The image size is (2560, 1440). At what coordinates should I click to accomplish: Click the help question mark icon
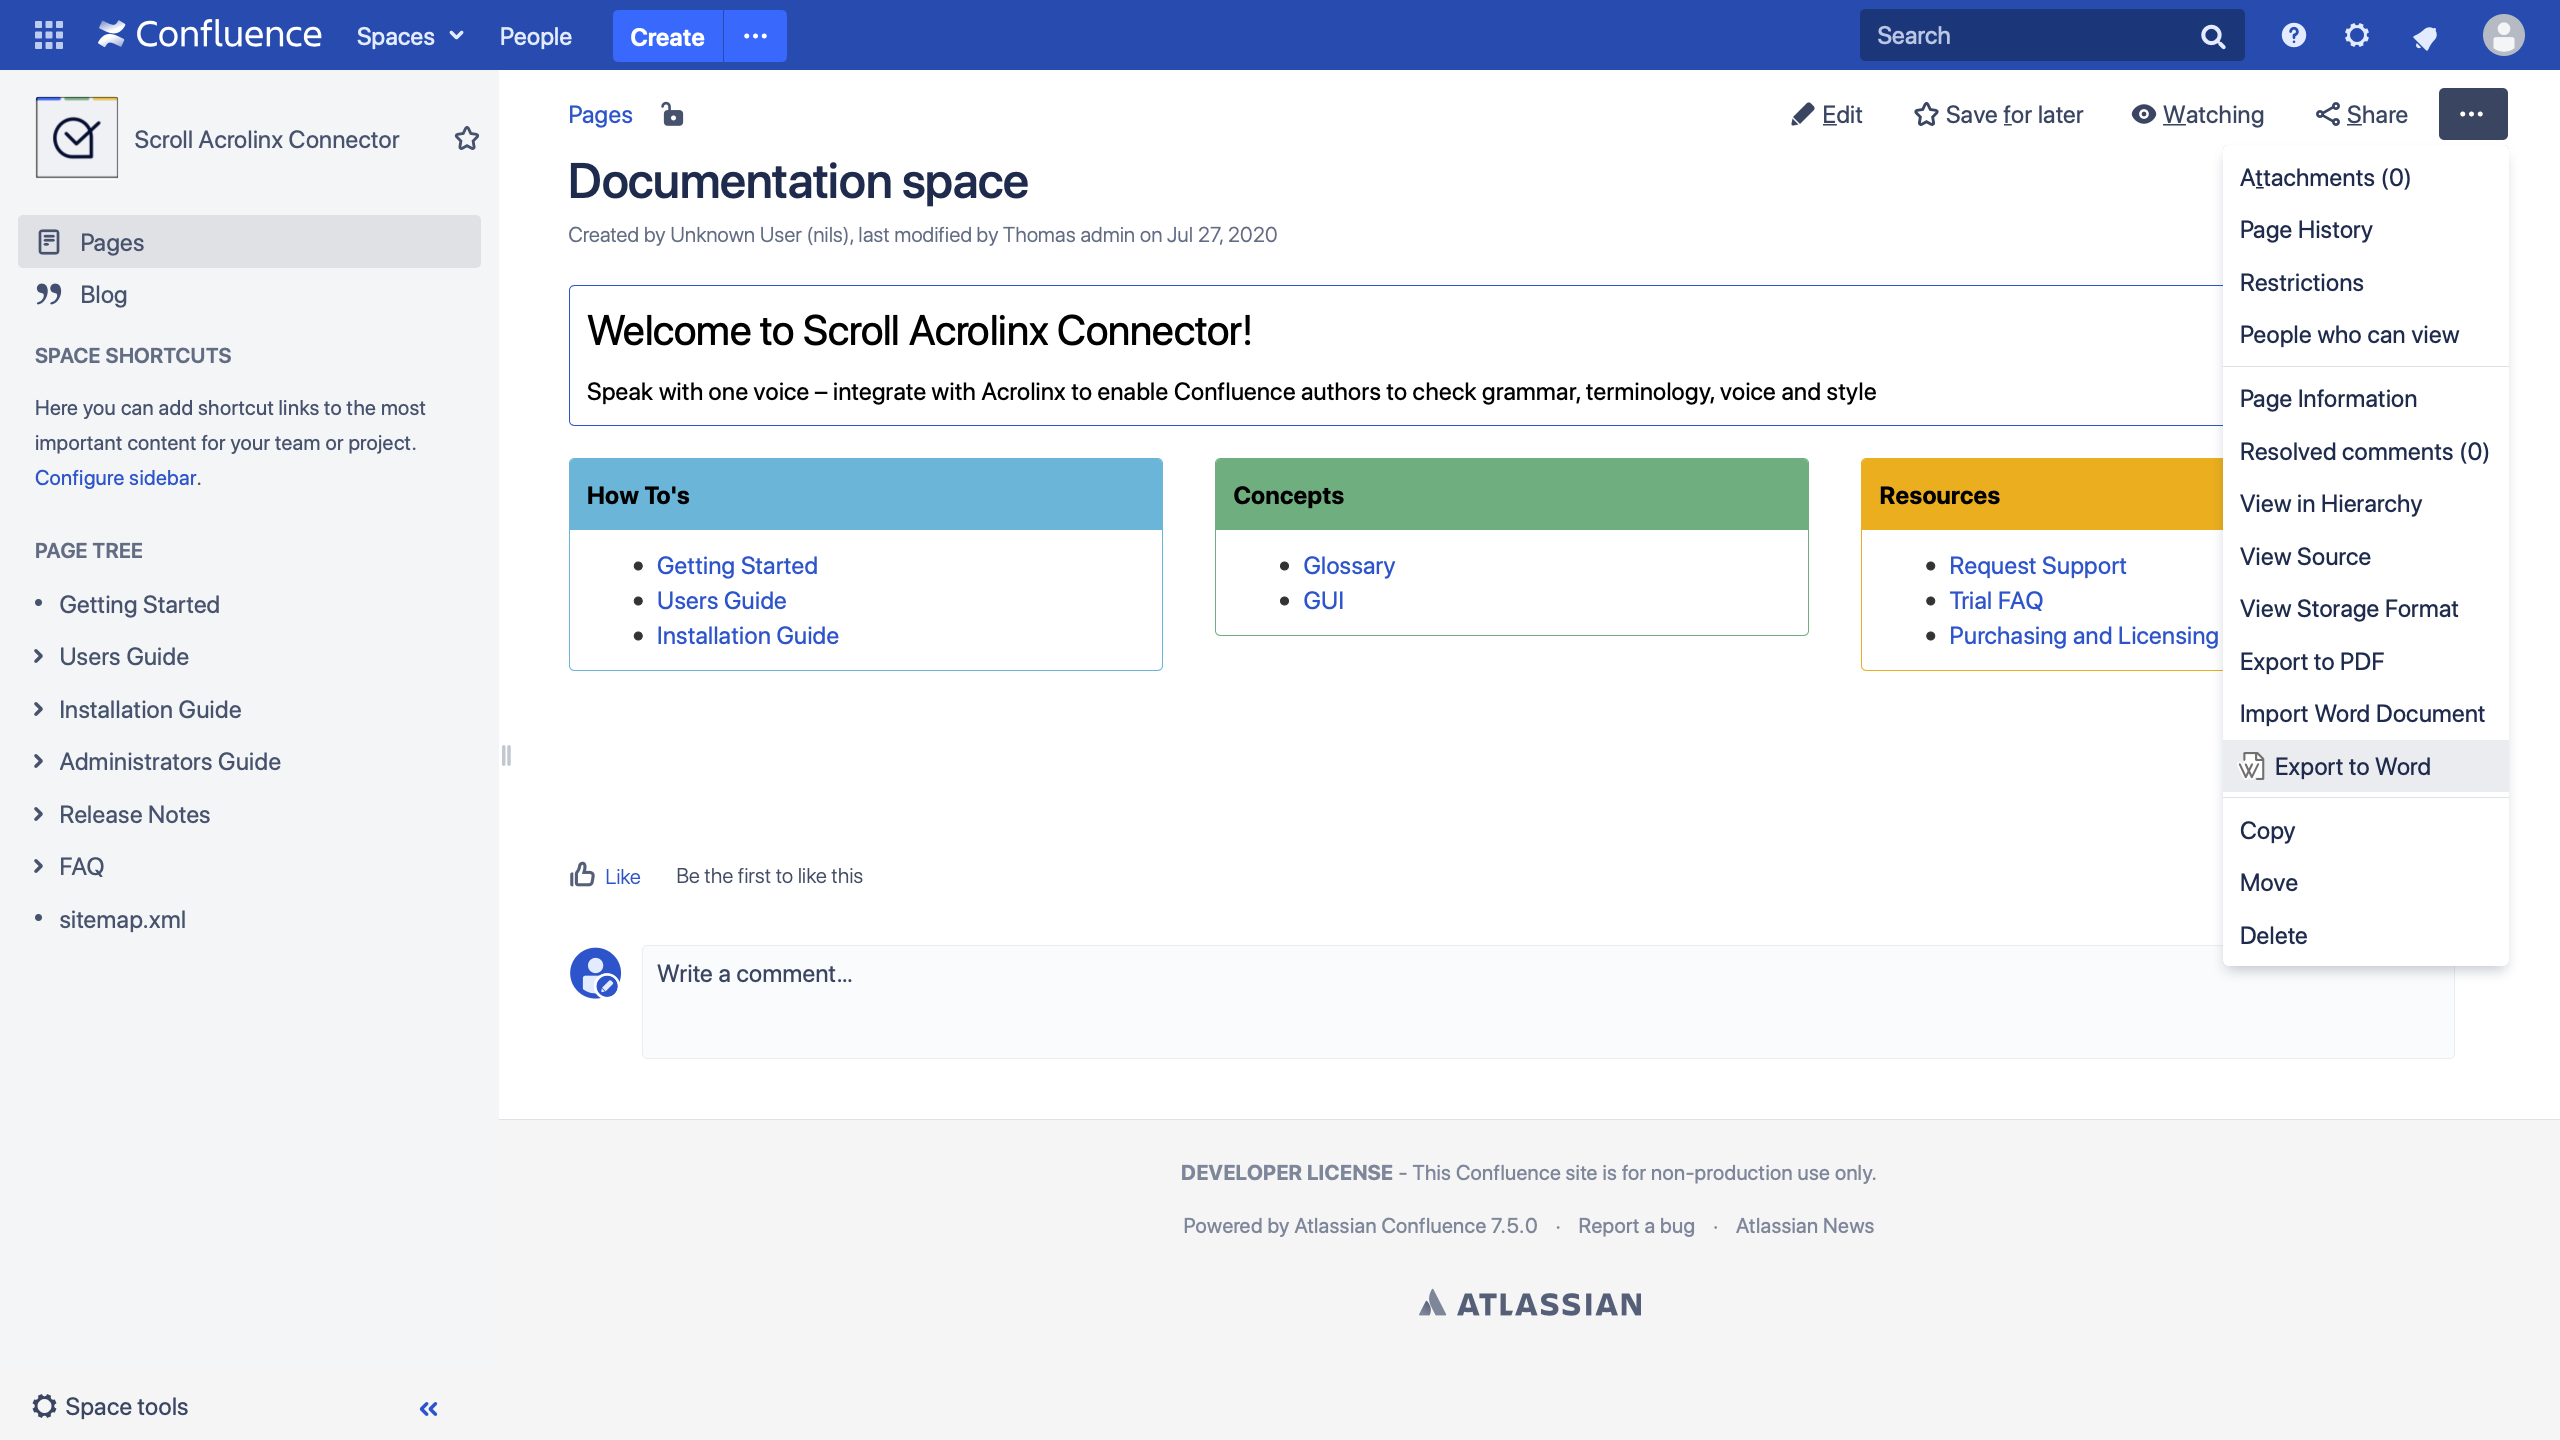[x=2293, y=36]
